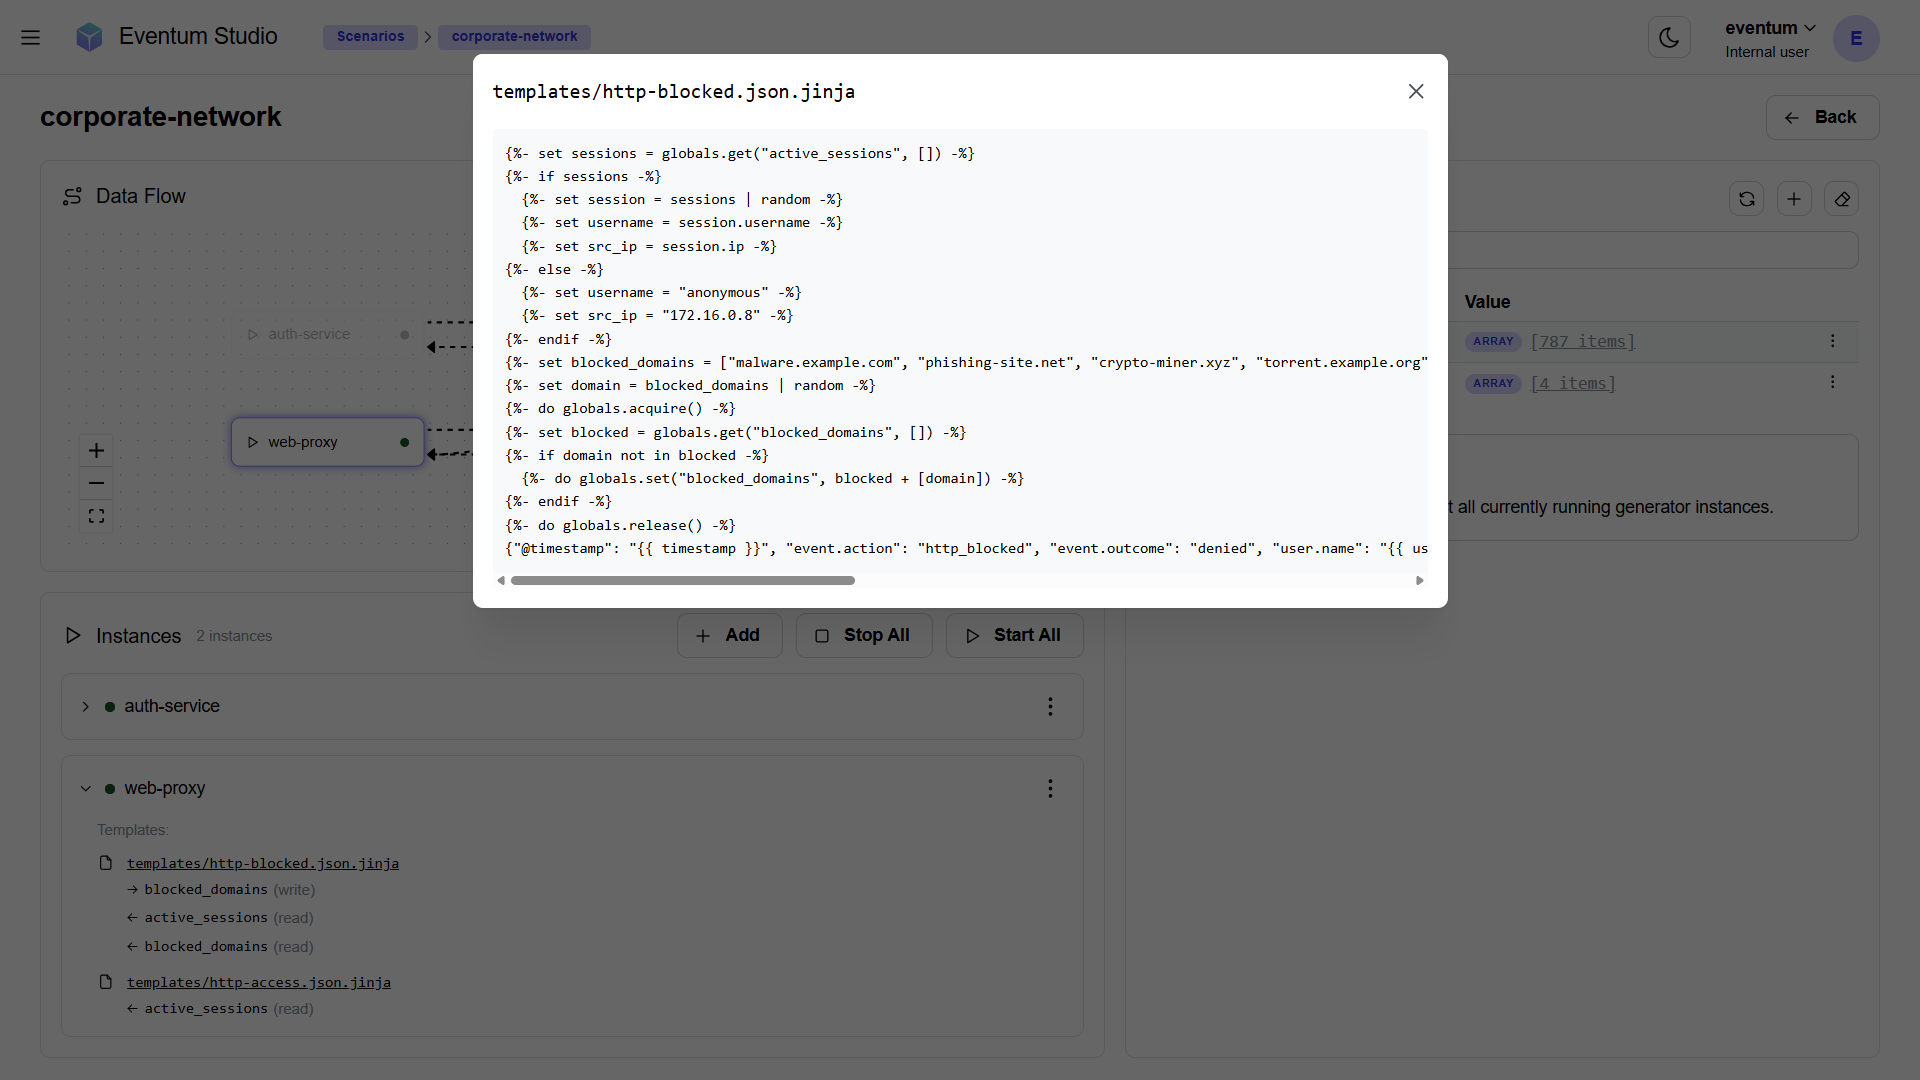The width and height of the screenshot is (1920, 1080).
Task: Collapse the web-proxy instance
Action: pos(86,788)
